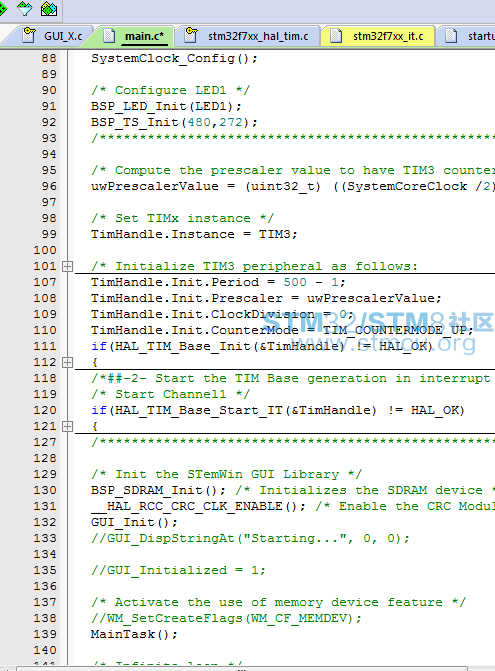
Task: Click TimHandle.Init.Period = 500 - 1; line
Action: (x=218, y=282)
